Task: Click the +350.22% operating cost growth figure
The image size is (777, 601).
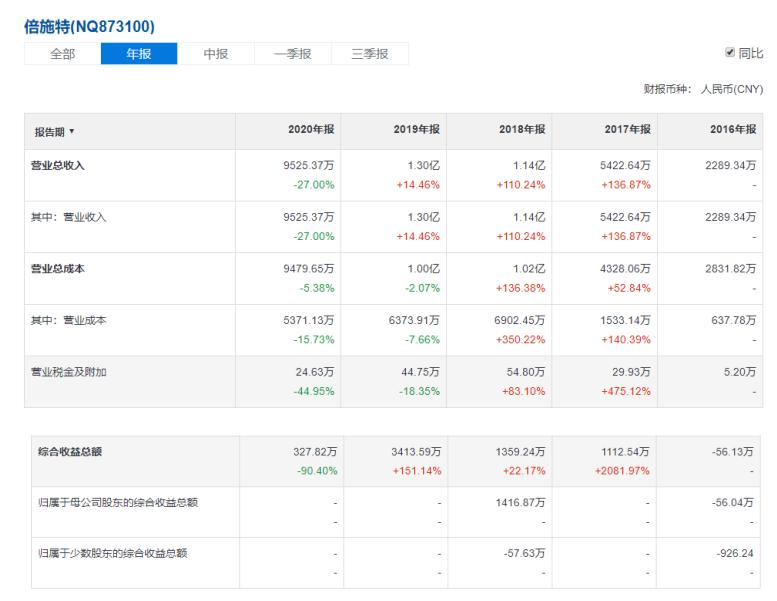Action: 520,339
